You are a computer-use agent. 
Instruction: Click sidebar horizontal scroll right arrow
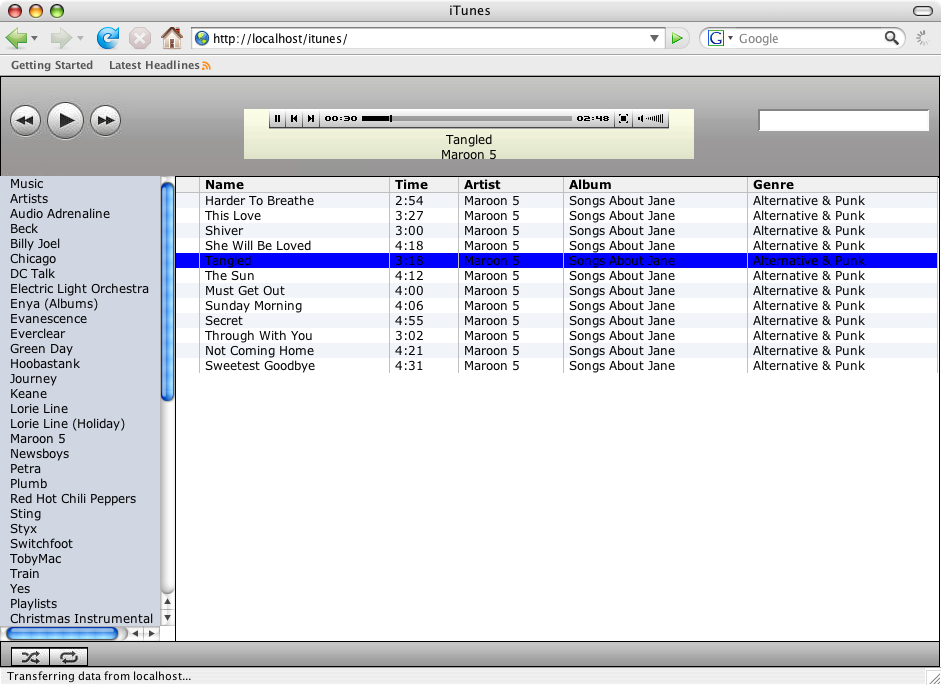pyautogui.click(x=151, y=633)
